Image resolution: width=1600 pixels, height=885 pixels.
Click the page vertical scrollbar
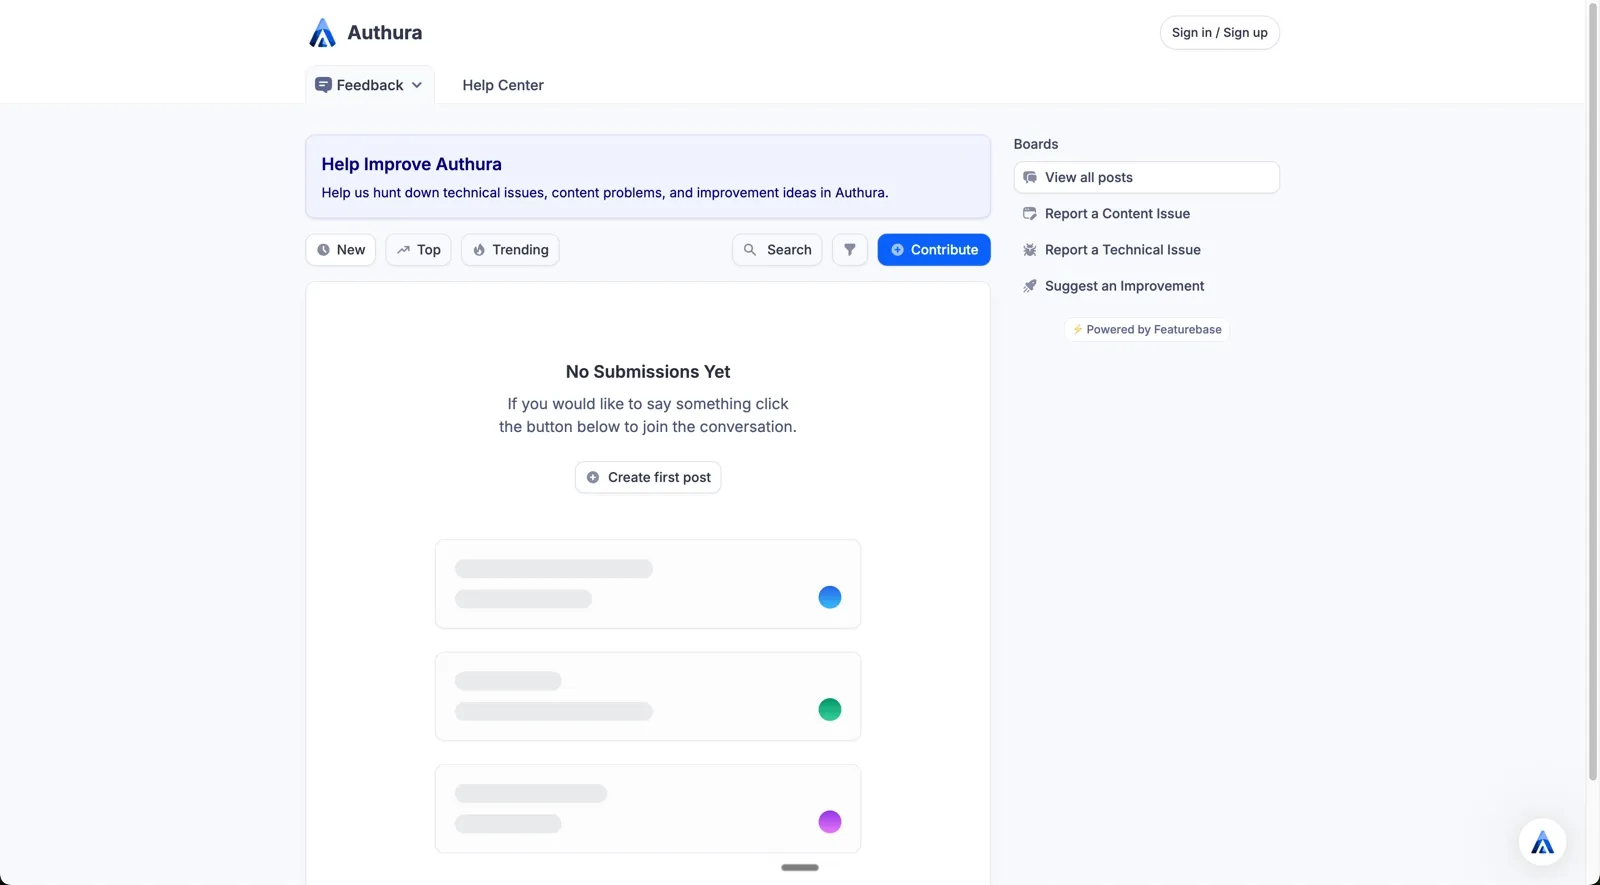pyautogui.click(x=1593, y=390)
